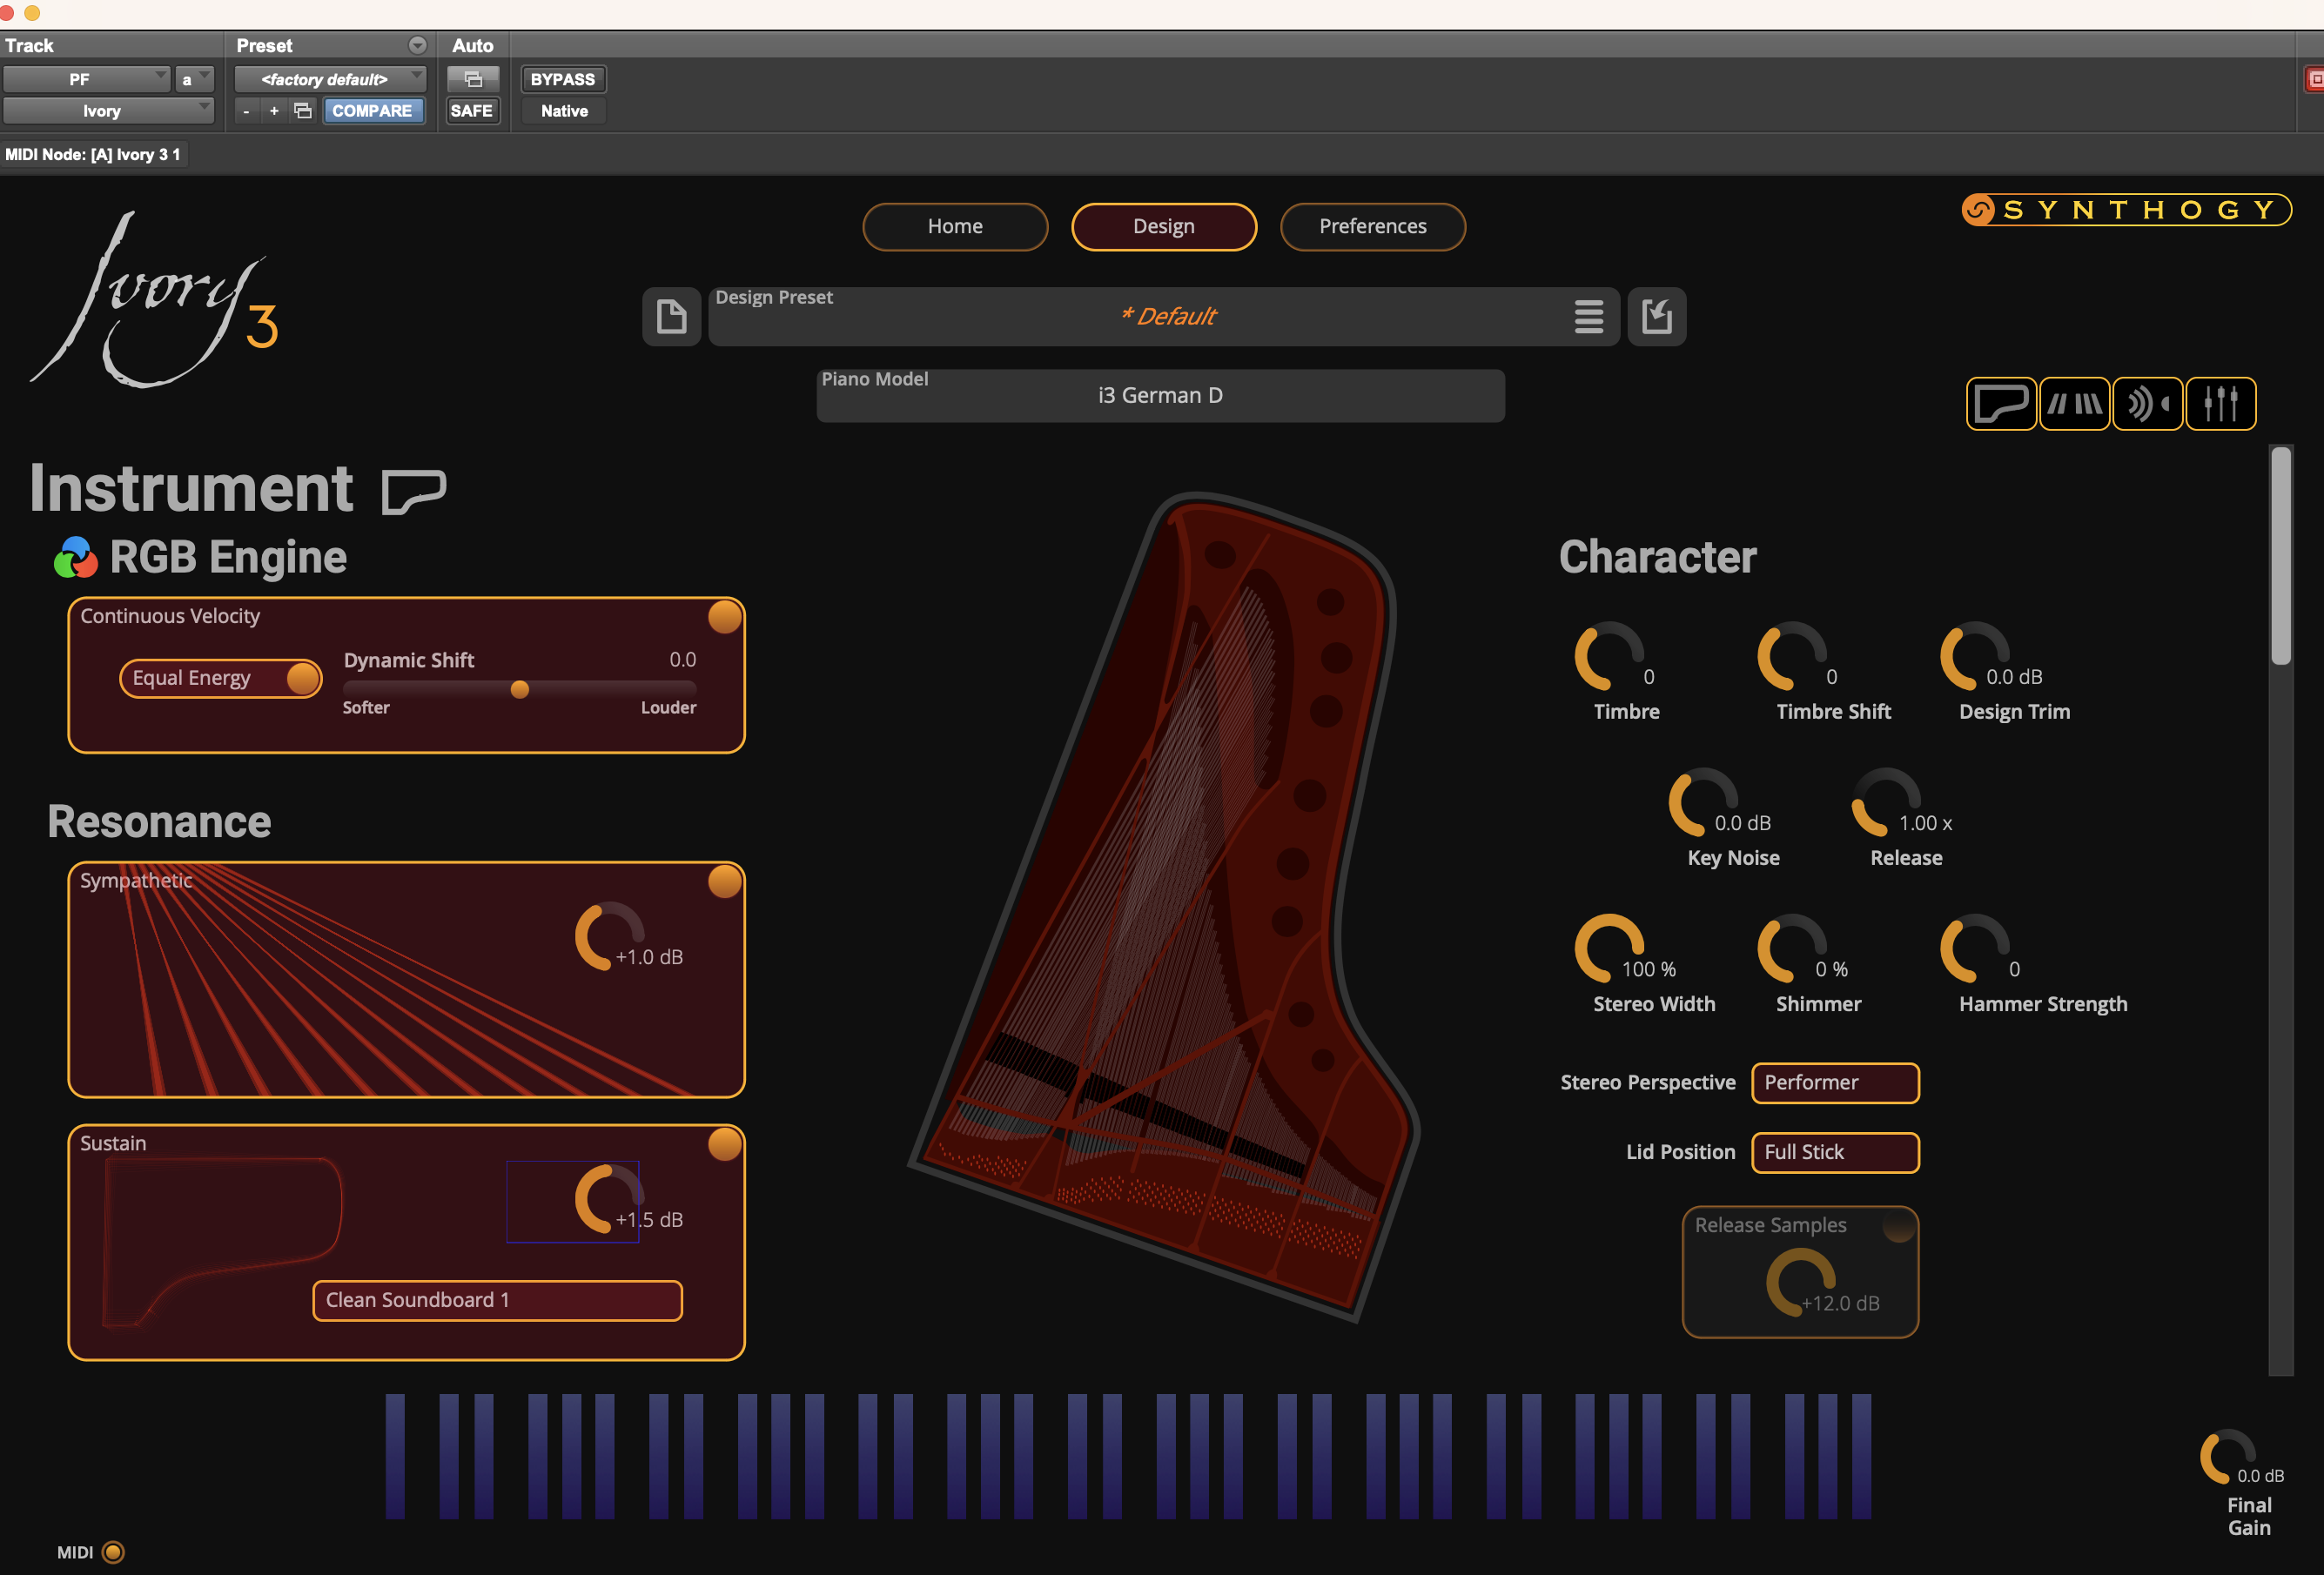Open the PF track selector dropdown
Screen dimensions: 2324x1575
click(87, 79)
